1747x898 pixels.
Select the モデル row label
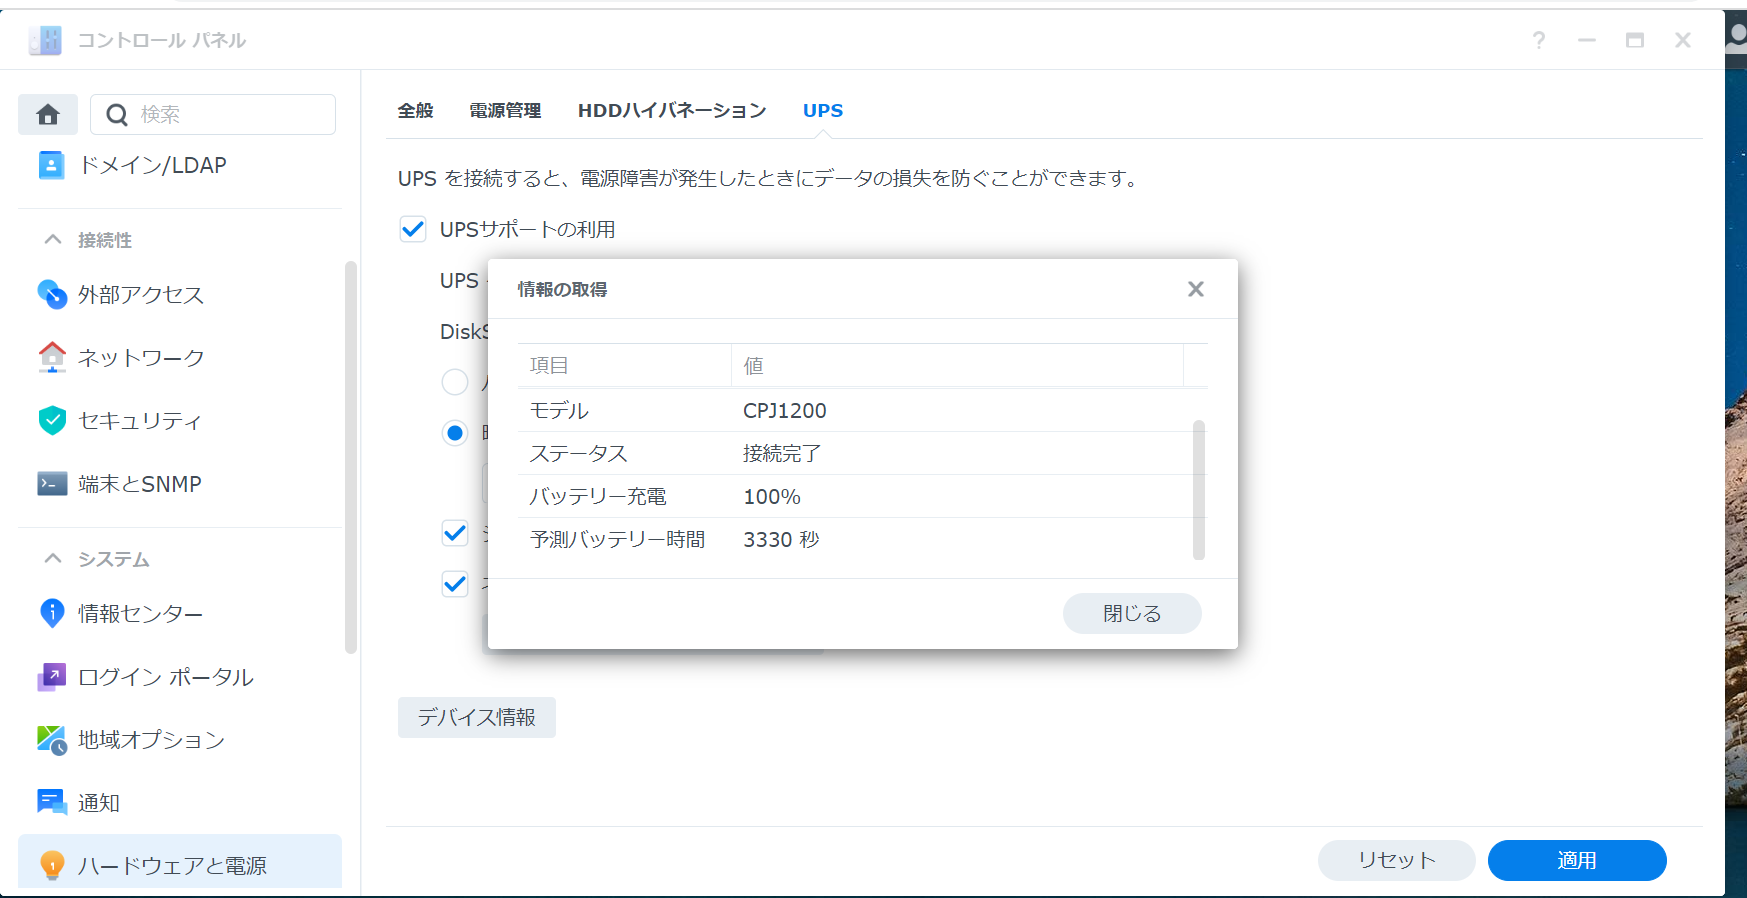pyautogui.click(x=559, y=410)
